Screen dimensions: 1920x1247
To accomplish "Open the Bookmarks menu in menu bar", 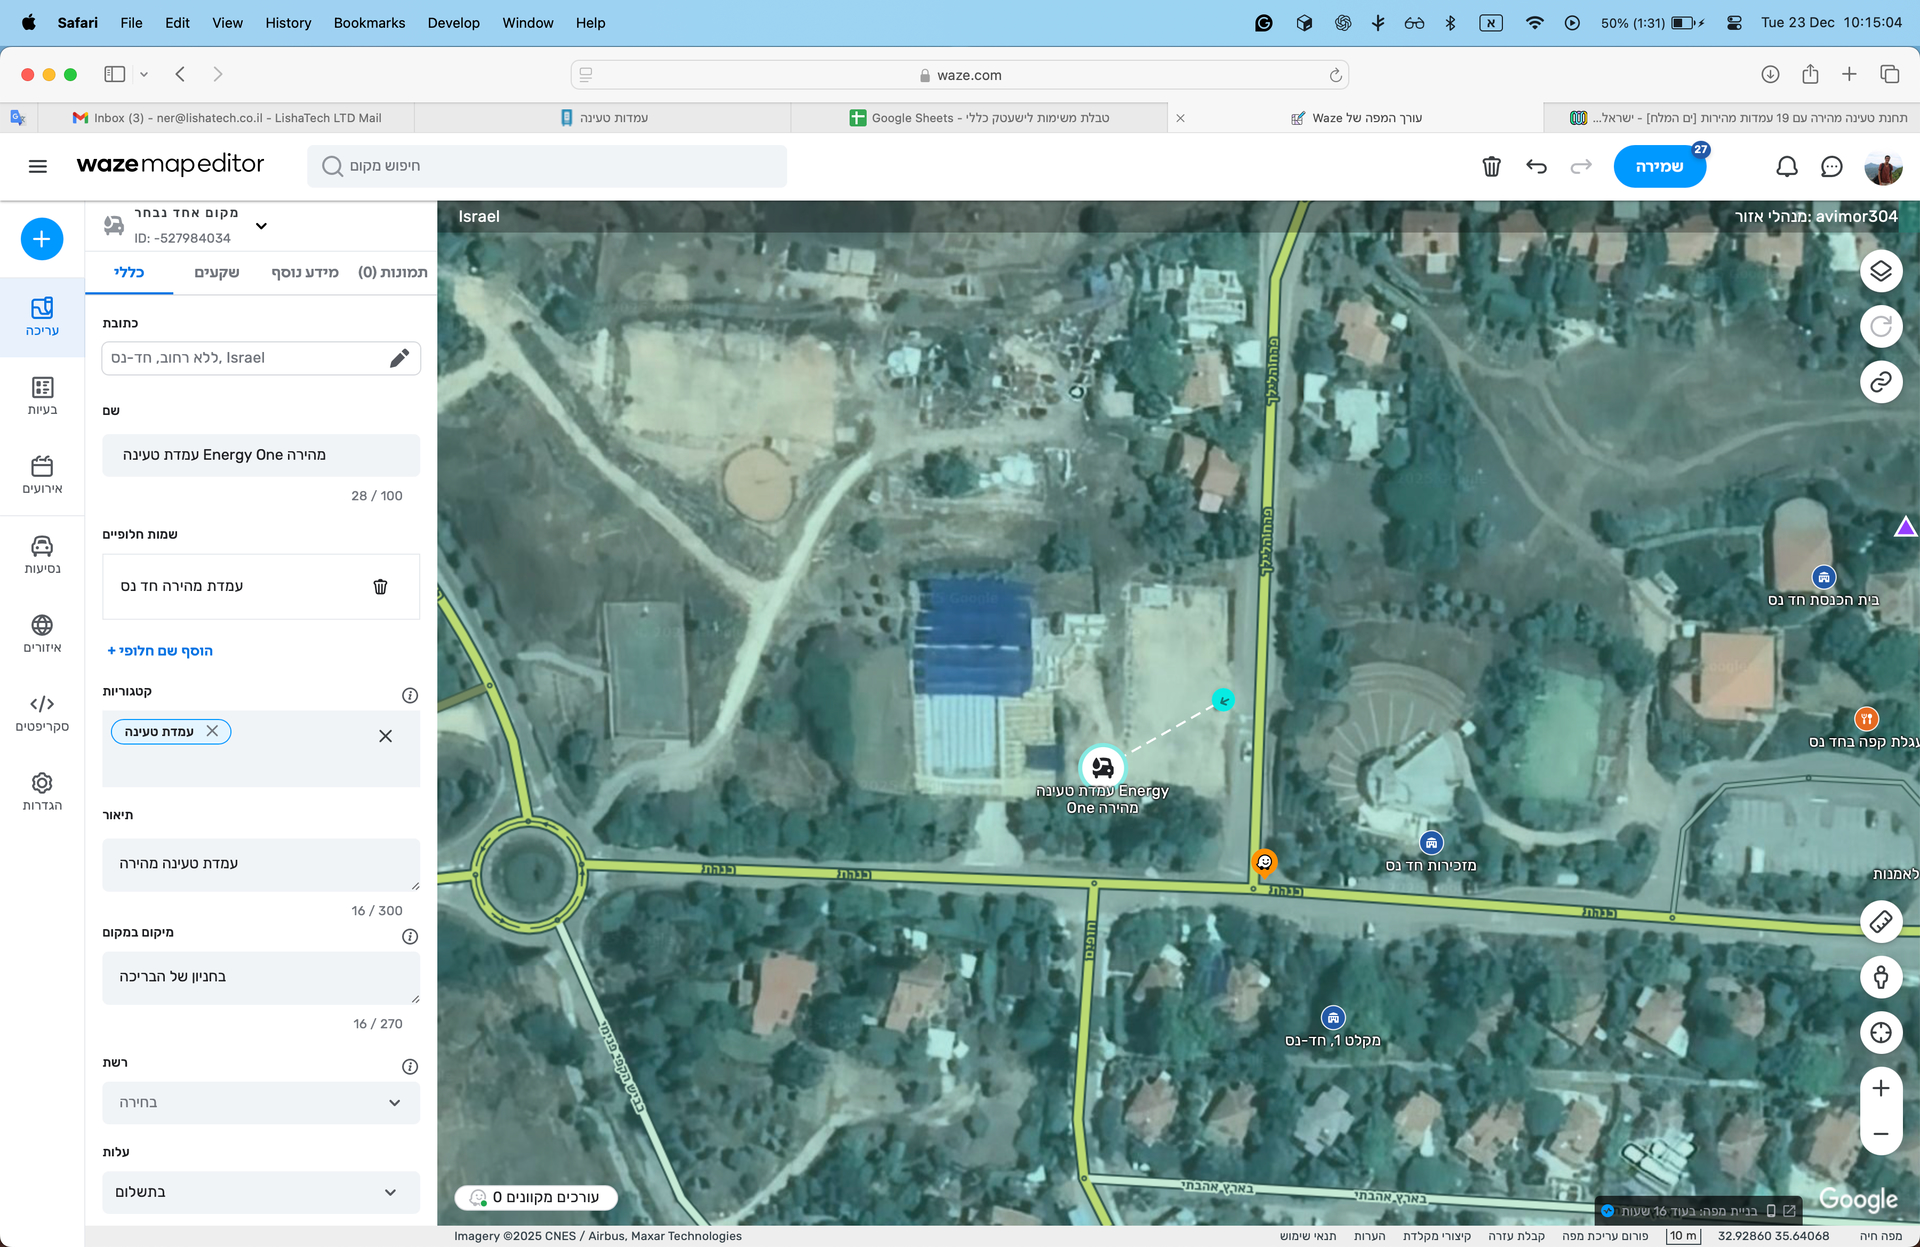I will pyautogui.click(x=369, y=22).
